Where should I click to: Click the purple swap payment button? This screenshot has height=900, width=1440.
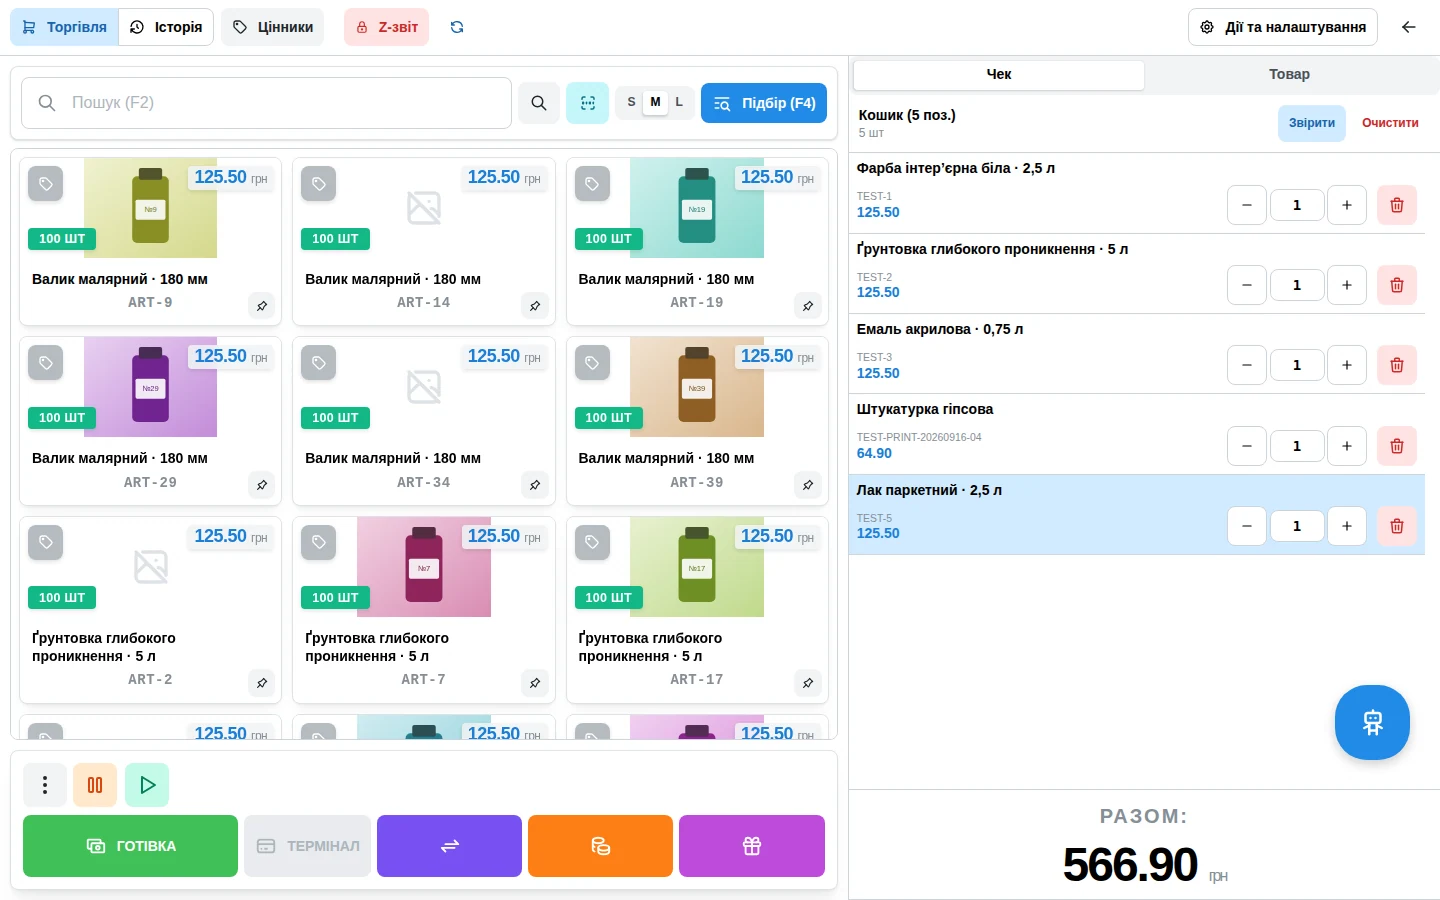(x=449, y=846)
